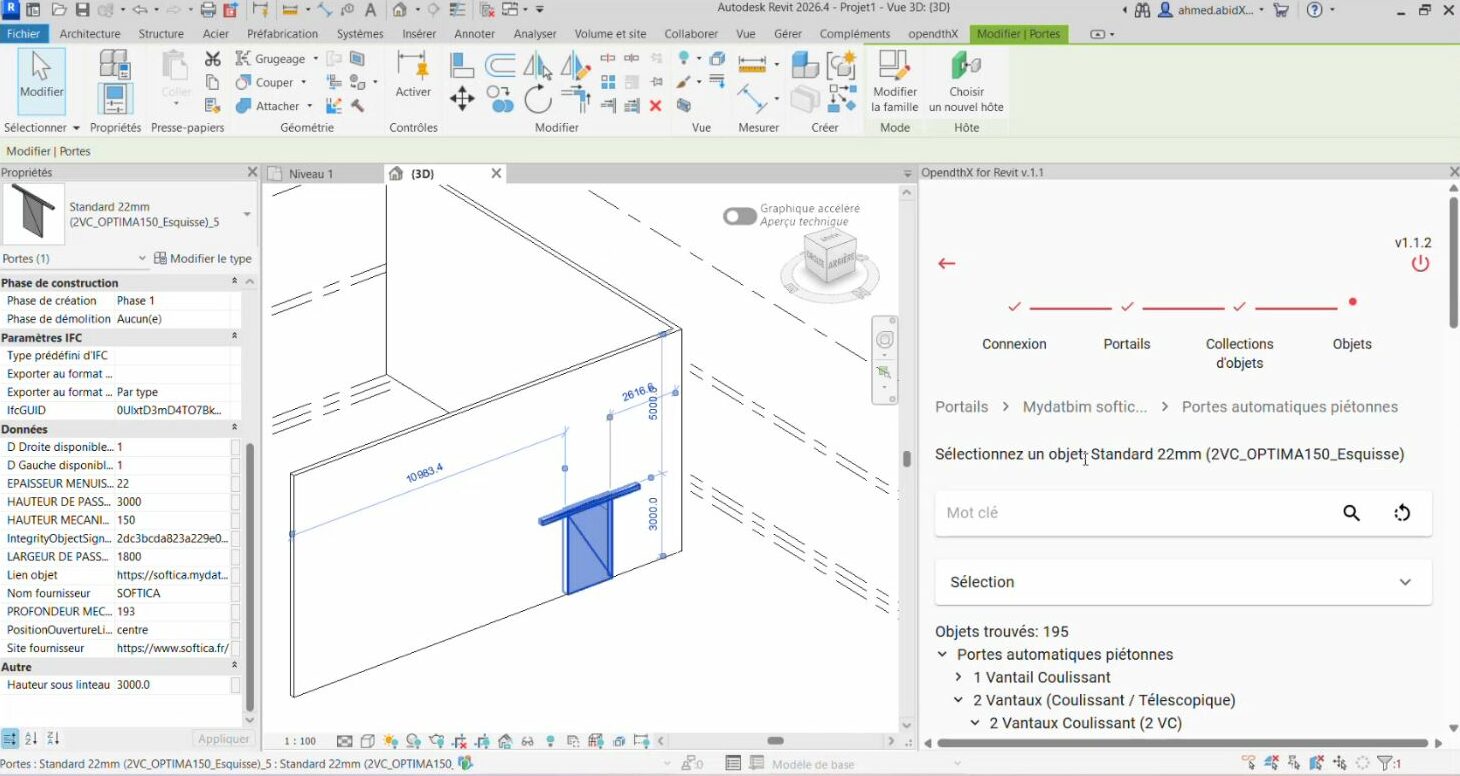The width and height of the screenshot is (1460, 776).
Task: Click the navigation wheel icon in view
Action: coord(885,340)
